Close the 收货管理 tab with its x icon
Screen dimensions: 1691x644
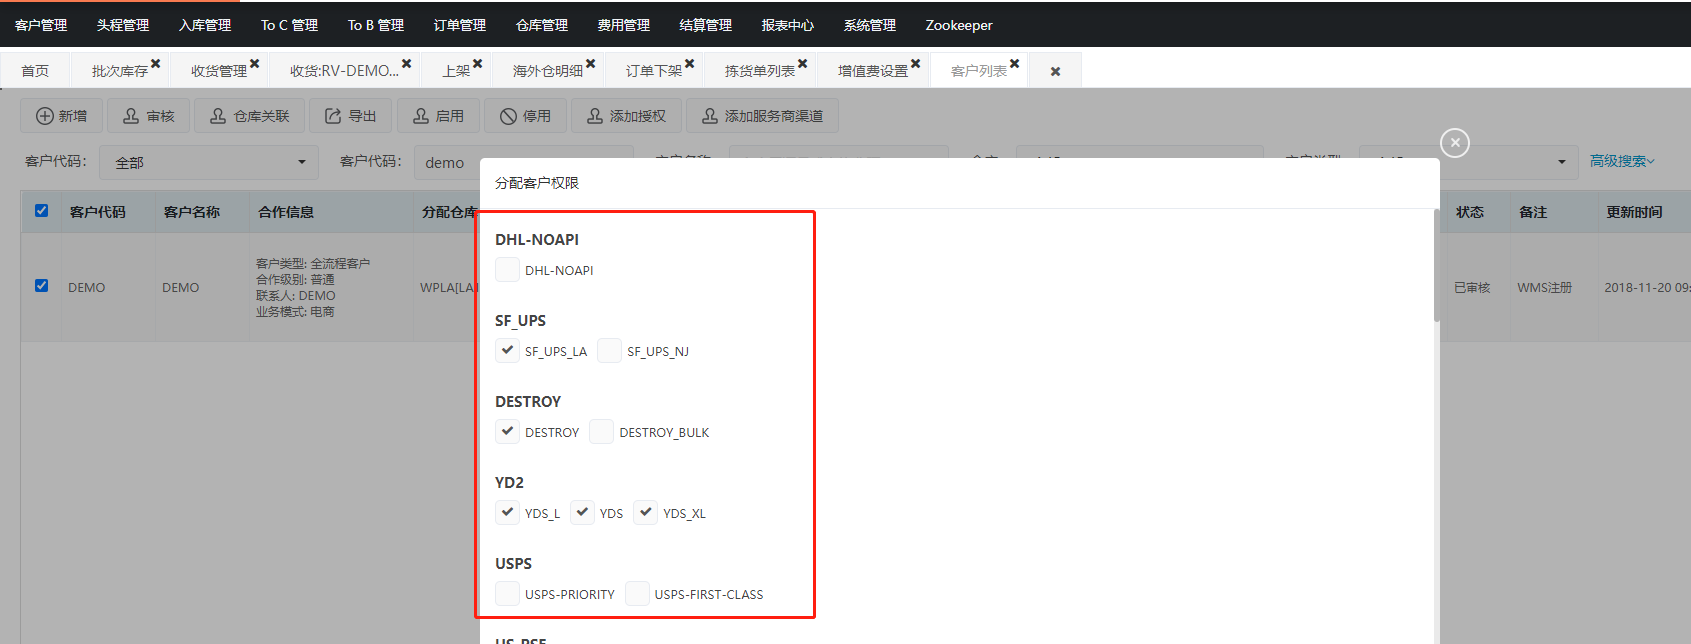(x=254, y=63)
